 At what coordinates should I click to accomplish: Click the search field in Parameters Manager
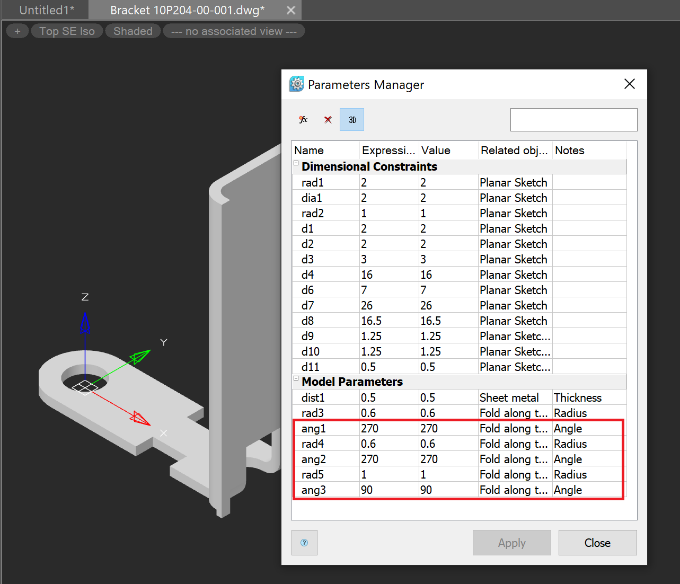pos(573,120)
